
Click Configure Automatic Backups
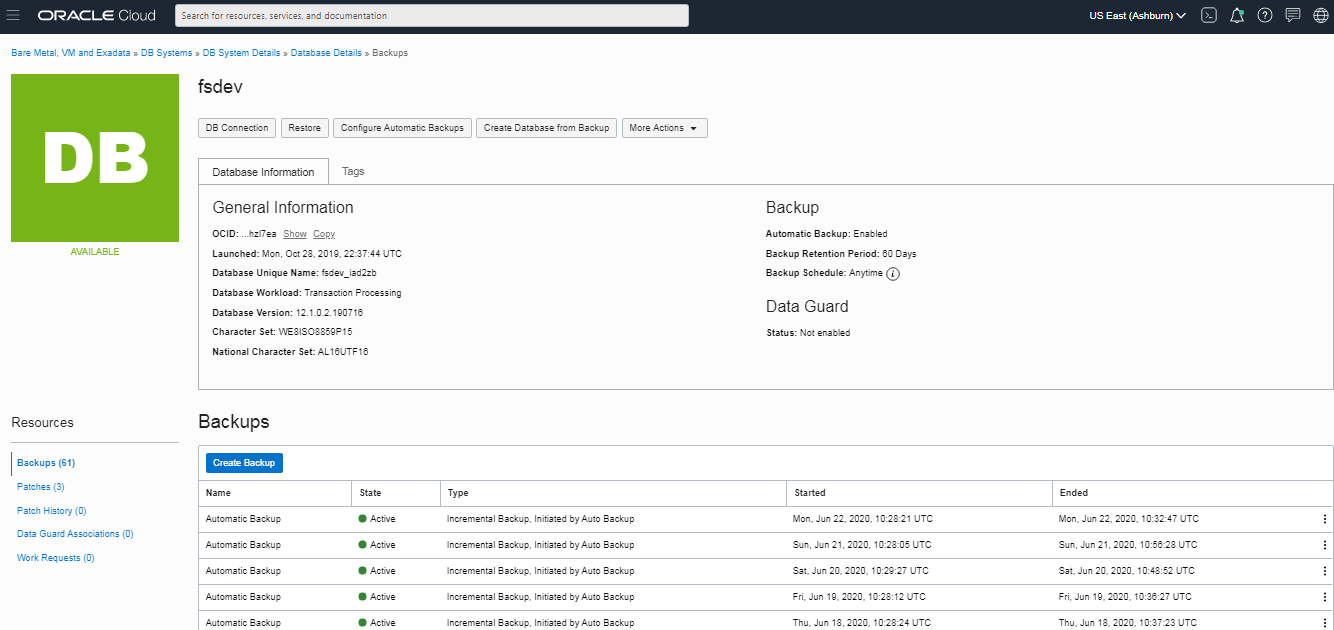(402, 128)
